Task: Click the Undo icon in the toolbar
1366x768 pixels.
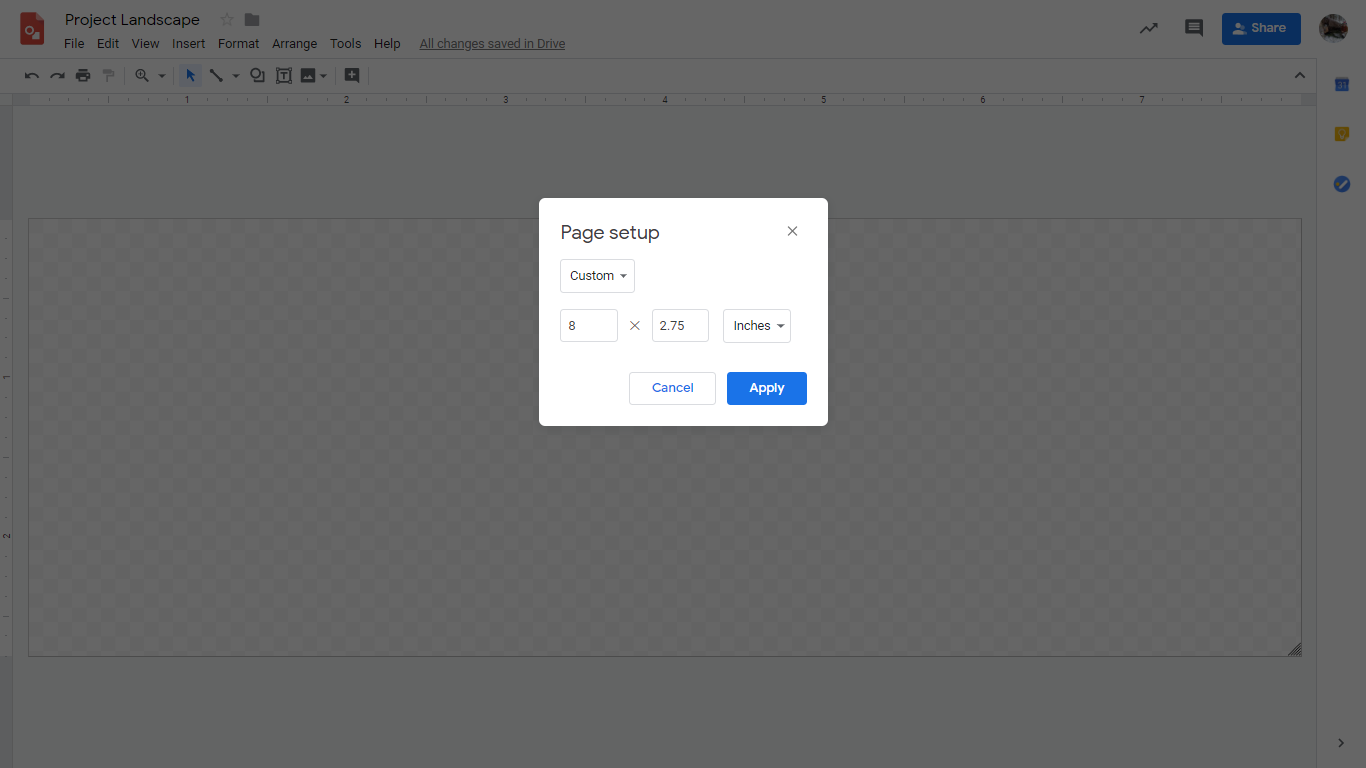Action: click(31, 75)
